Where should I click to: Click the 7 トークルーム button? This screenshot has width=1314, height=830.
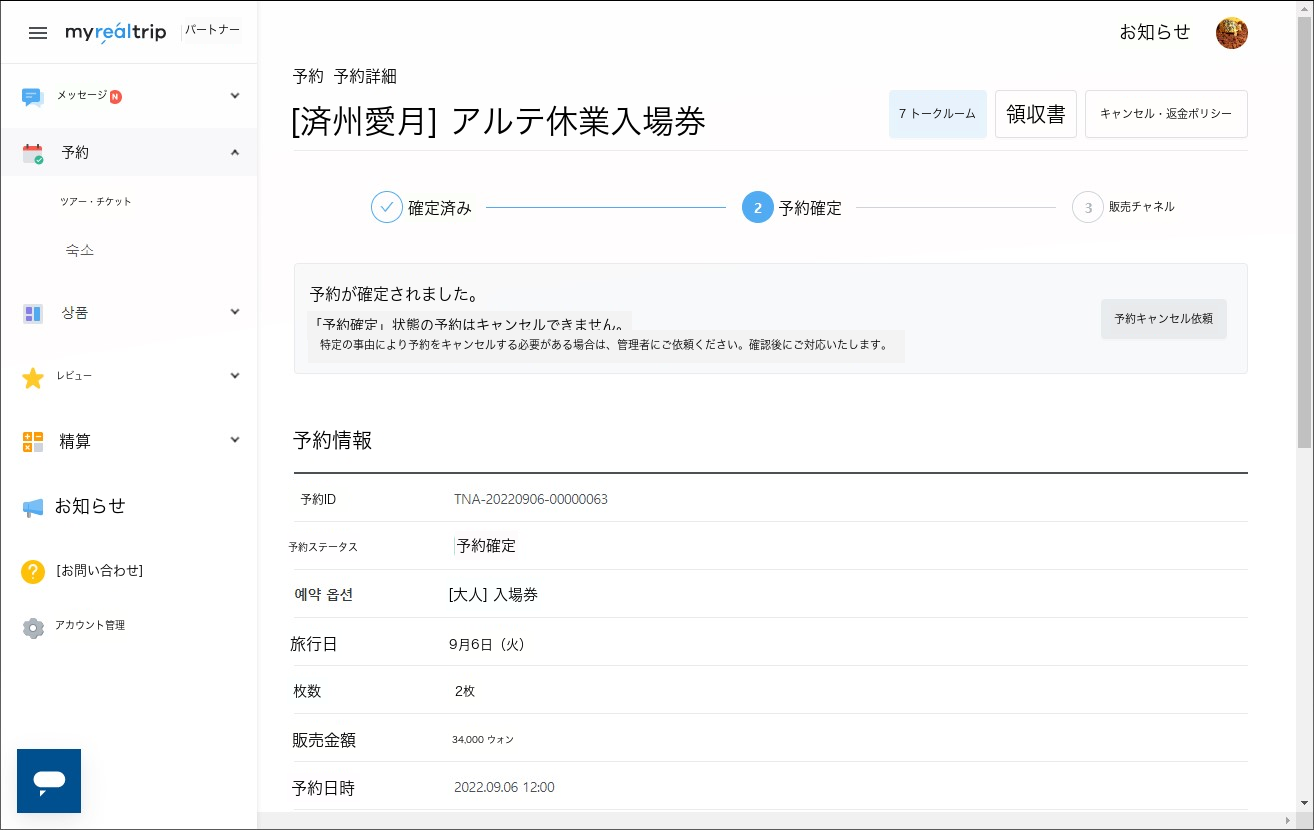pyautogui.click(x=938, y=114)
